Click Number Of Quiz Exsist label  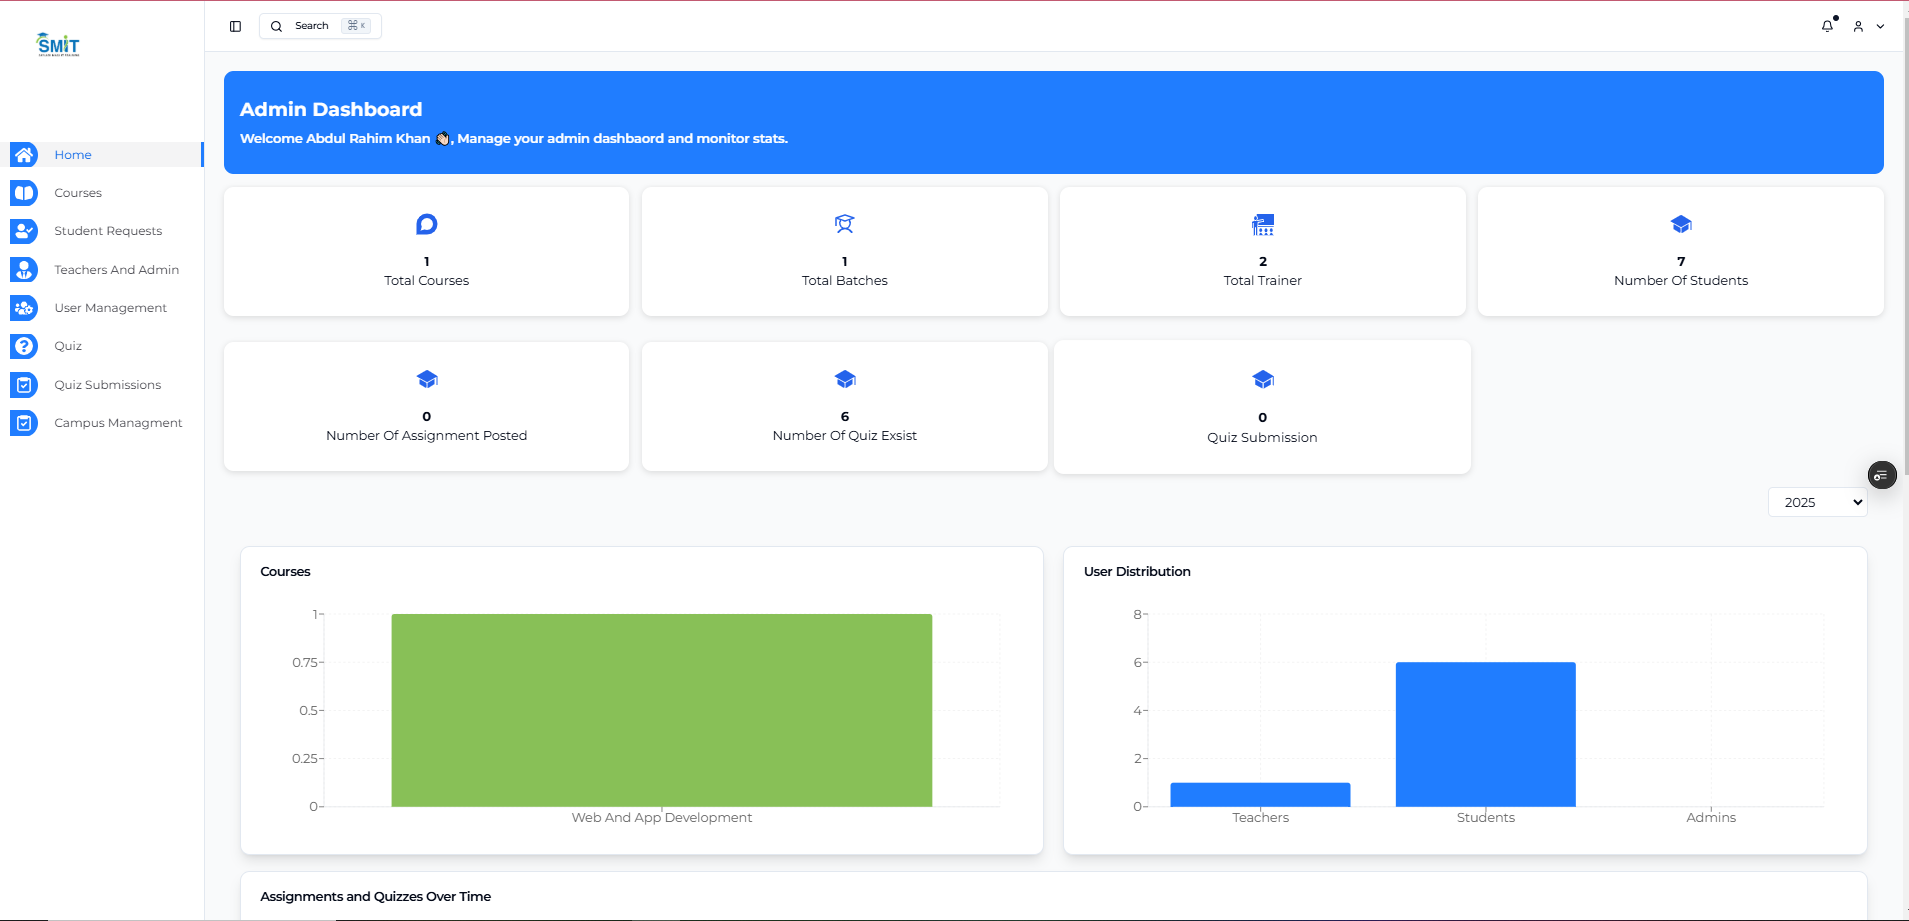pyautogui.click(x=845, y=436)
